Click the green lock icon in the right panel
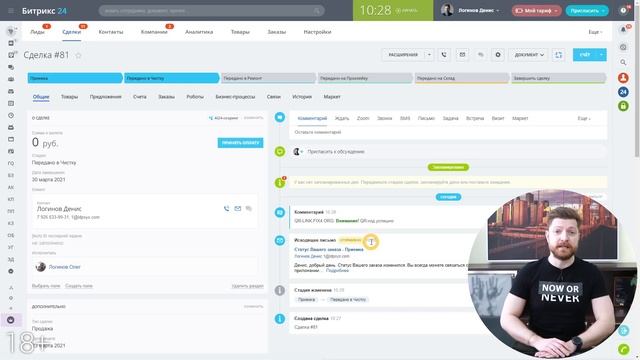The height and width of the screenshot is (360, 640). [x=623, y=106]
